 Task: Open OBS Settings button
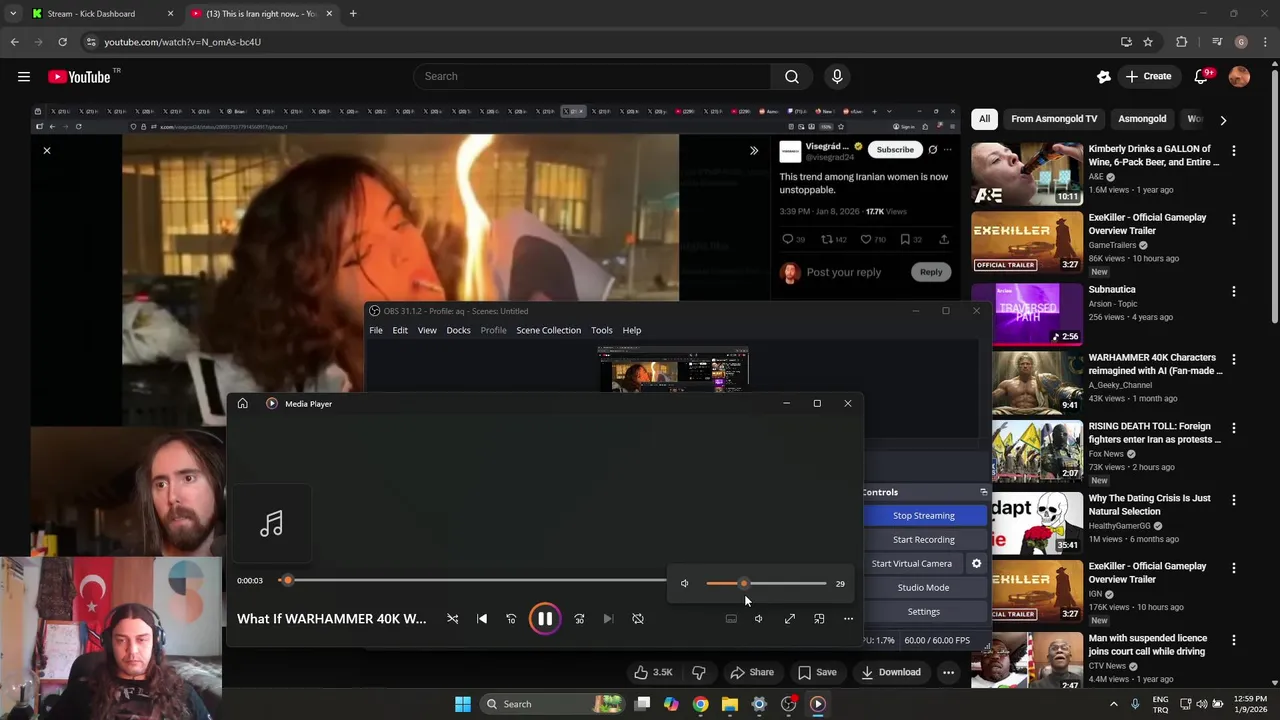pos(924,612)
